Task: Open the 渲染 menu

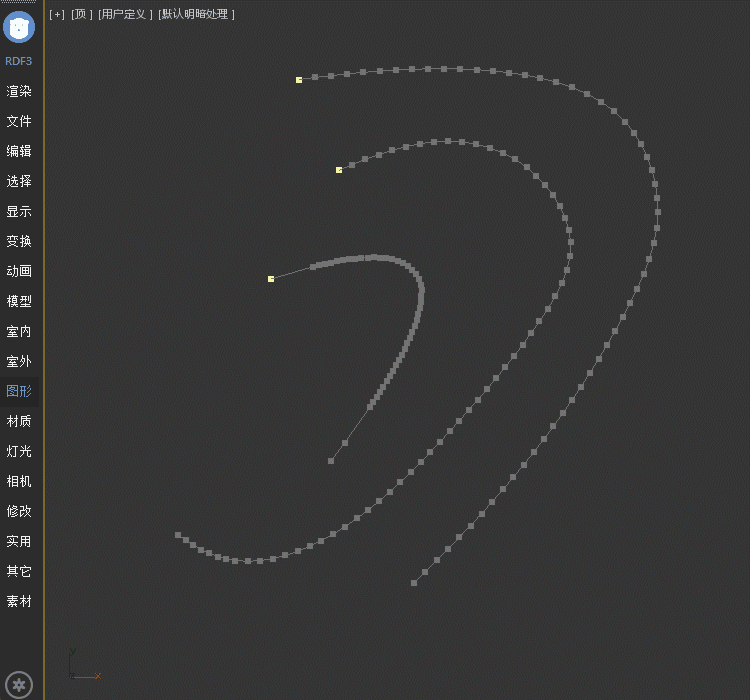Action: 19,91
